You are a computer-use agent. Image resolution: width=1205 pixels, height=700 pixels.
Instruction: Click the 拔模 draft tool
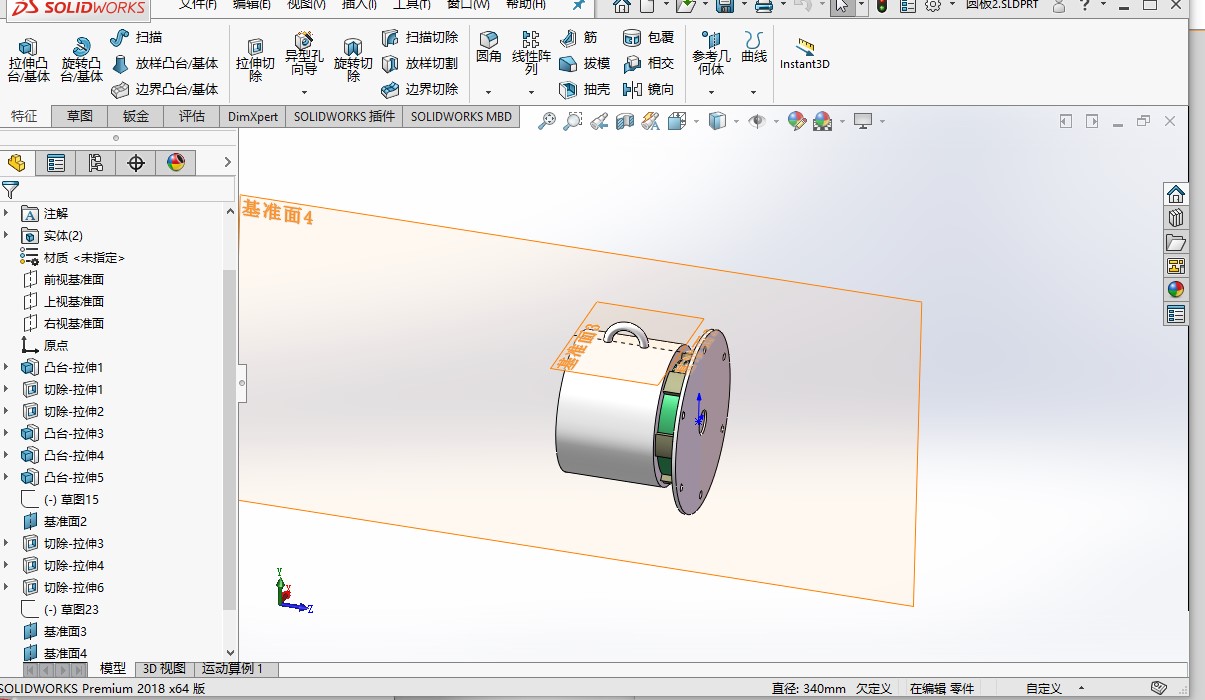click(584, 63)
